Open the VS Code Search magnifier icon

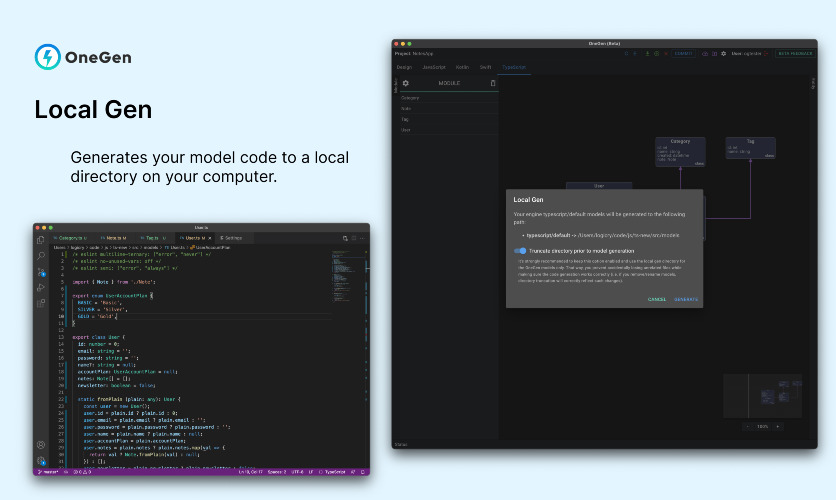[x=41, y=256]
